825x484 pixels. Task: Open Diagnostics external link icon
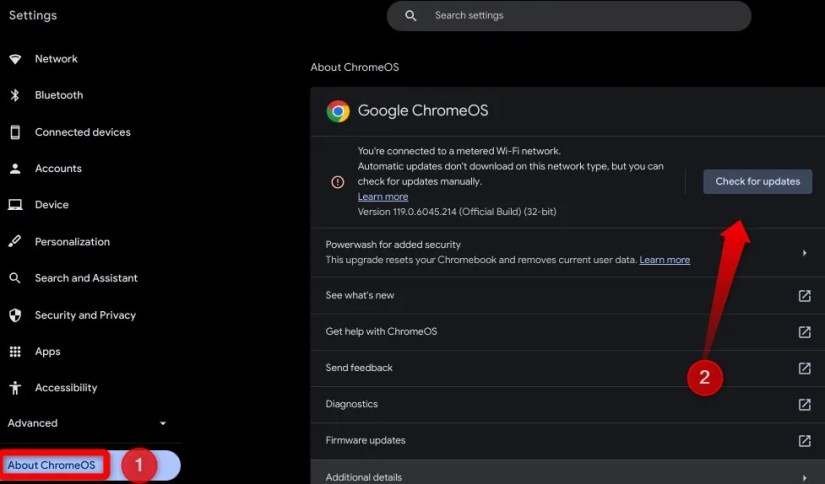[804, 404]
